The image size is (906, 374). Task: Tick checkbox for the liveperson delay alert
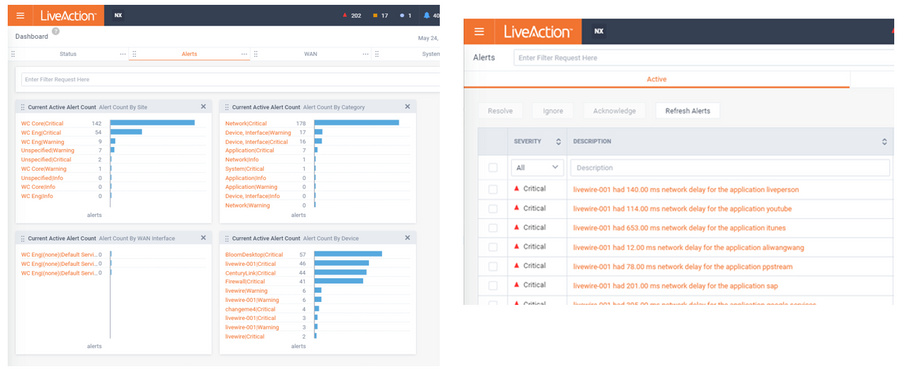pyautogui.click(x=493, y=189)
